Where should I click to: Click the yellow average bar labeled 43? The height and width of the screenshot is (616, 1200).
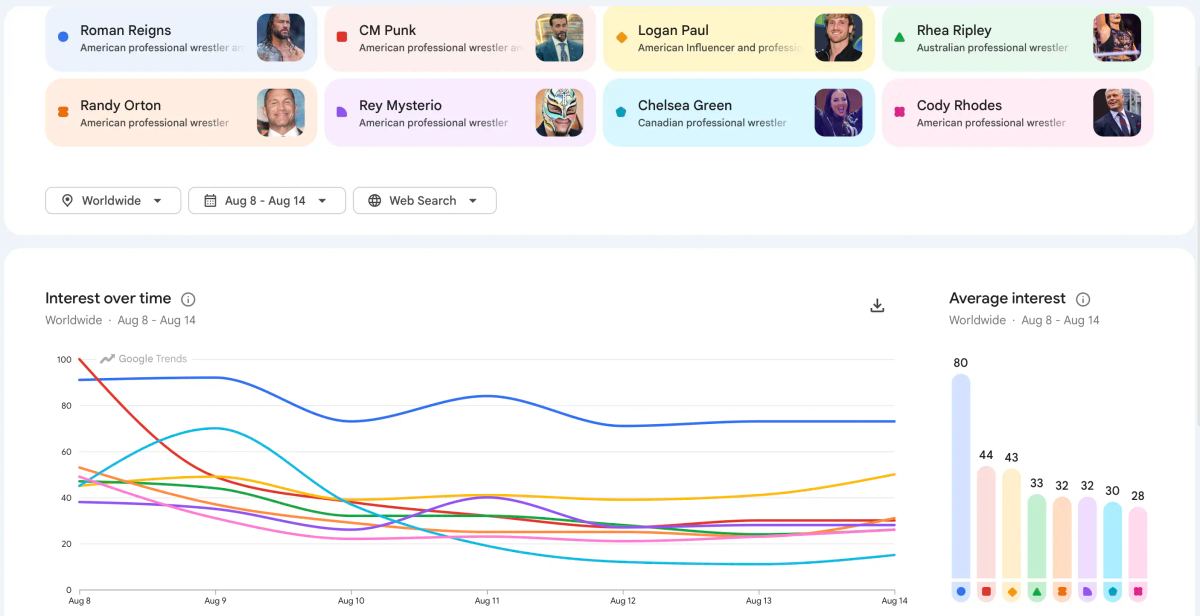click(x=1012, y=523)
